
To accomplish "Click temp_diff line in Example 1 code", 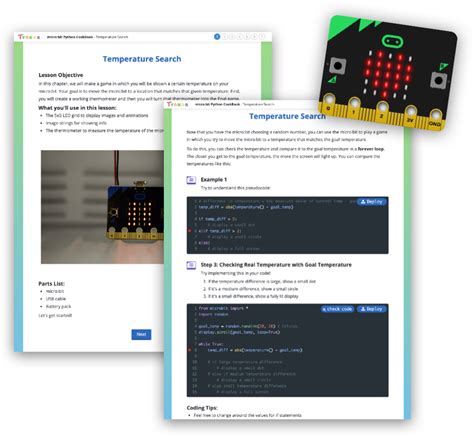I will pyautogui.click(x=246, y=207).
